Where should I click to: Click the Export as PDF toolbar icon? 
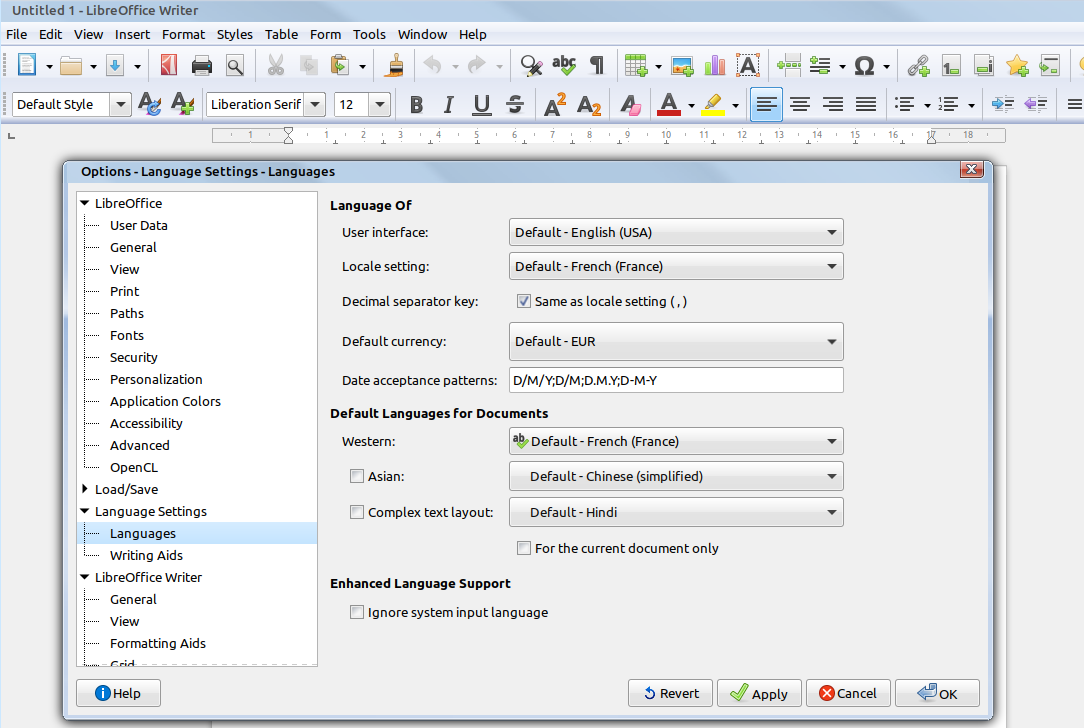coord(169,66)
